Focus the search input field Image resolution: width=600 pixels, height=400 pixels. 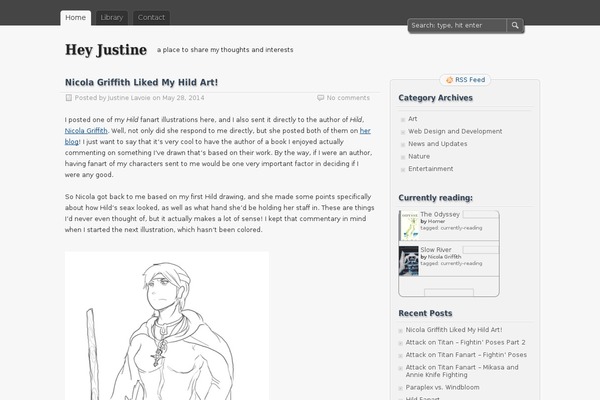(x=457, y=25)
